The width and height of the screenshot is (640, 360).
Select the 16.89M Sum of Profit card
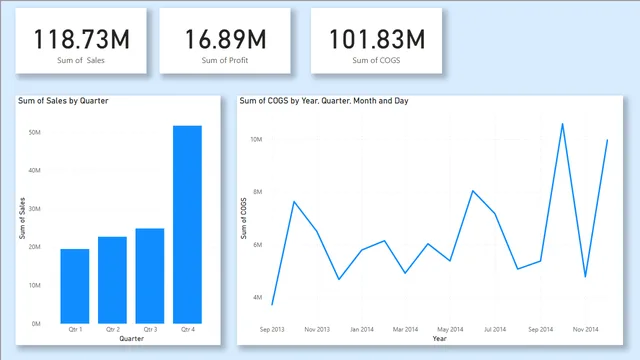[x=225, y=41]
